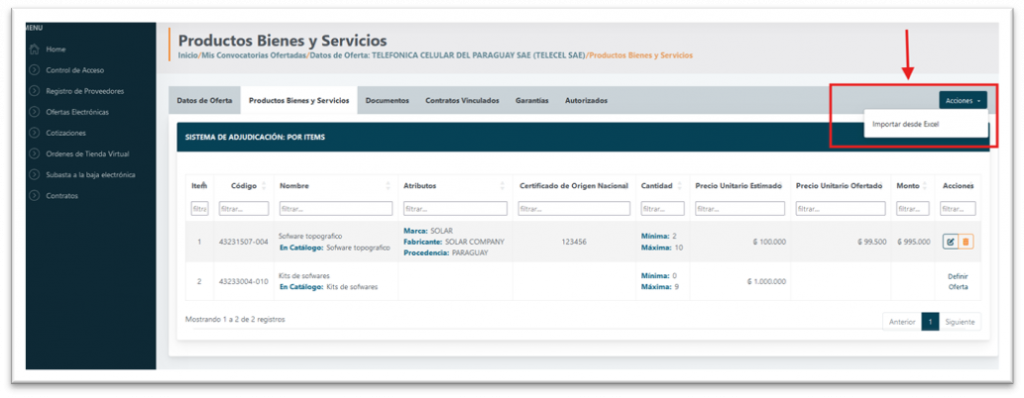The image size is (1024, 398).
Task: Click the edit icon for Sofware topografico
Action: (950, 242)
